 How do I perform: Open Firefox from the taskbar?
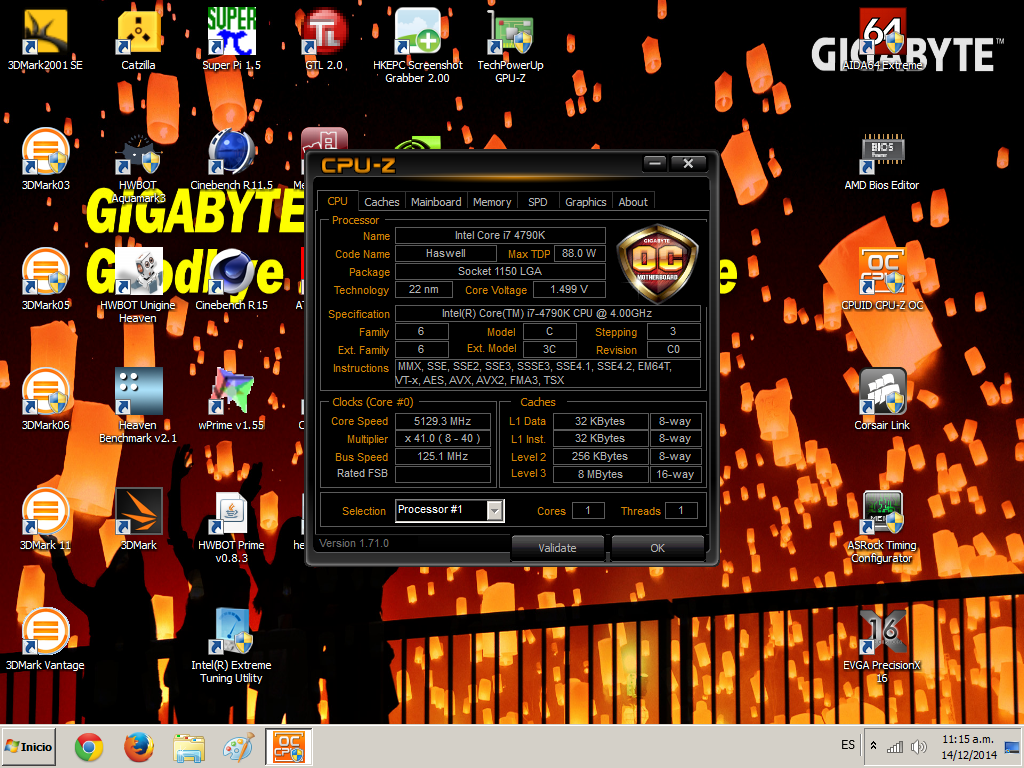(x=138, y=747)
